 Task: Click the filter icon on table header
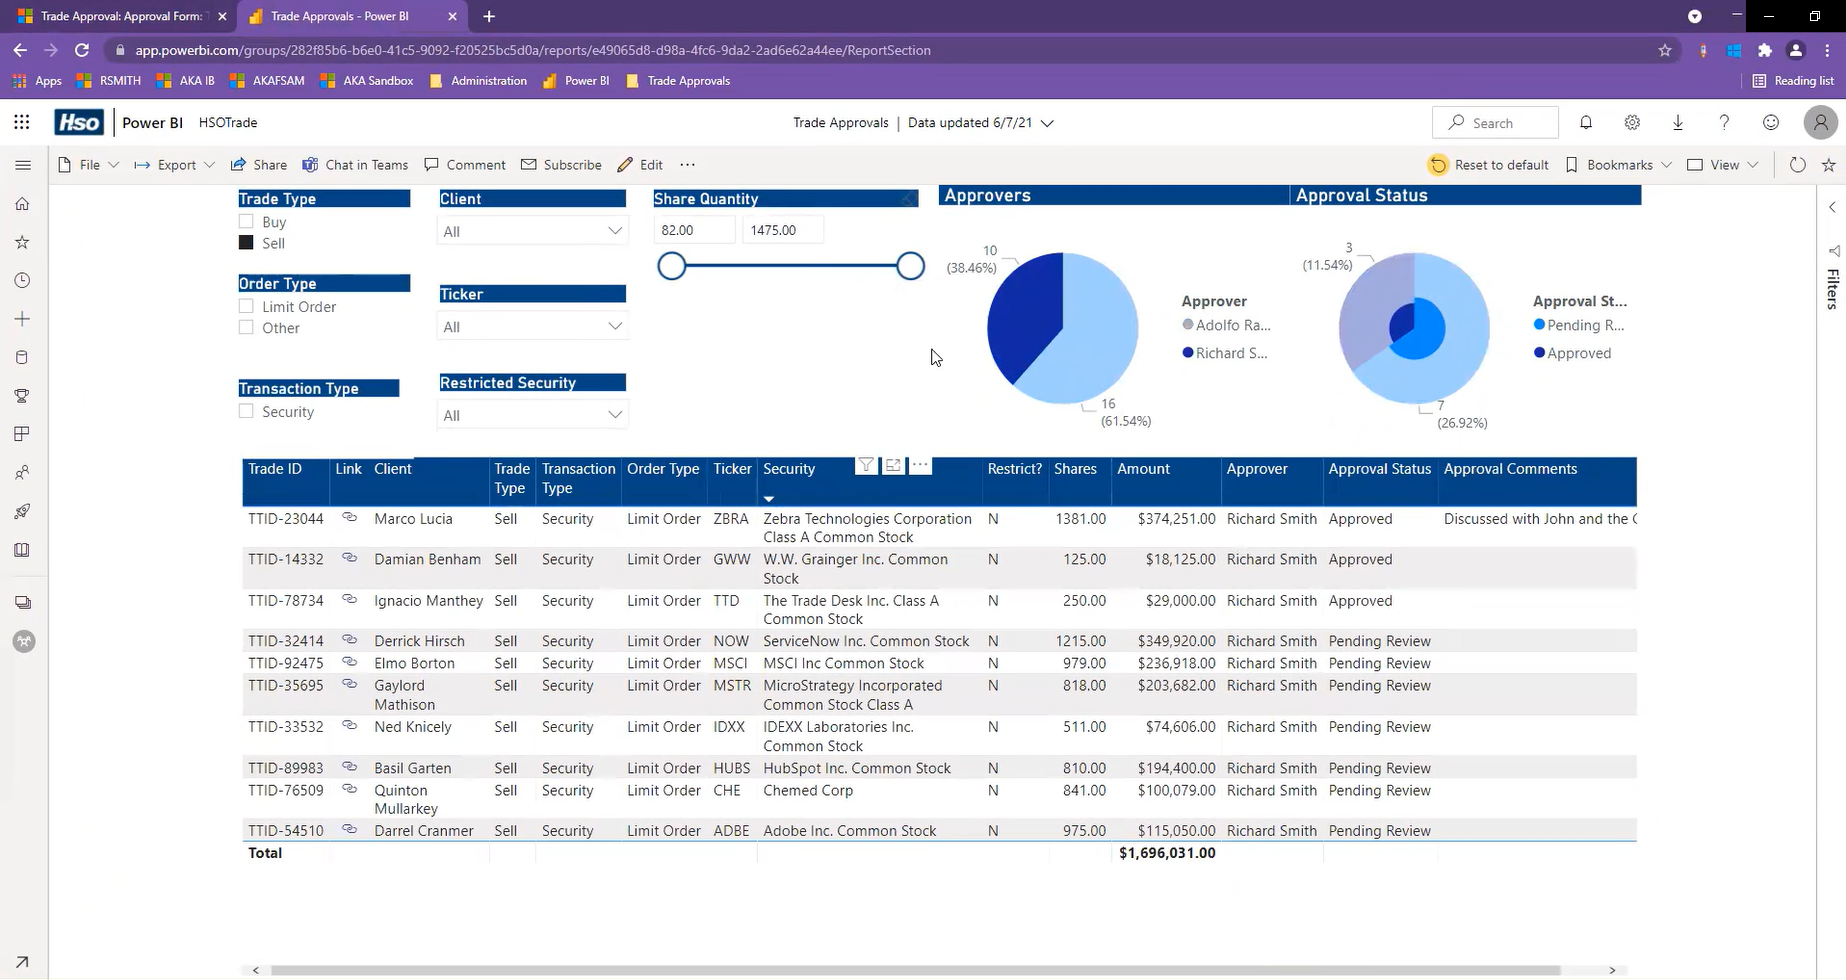point(866,465)
